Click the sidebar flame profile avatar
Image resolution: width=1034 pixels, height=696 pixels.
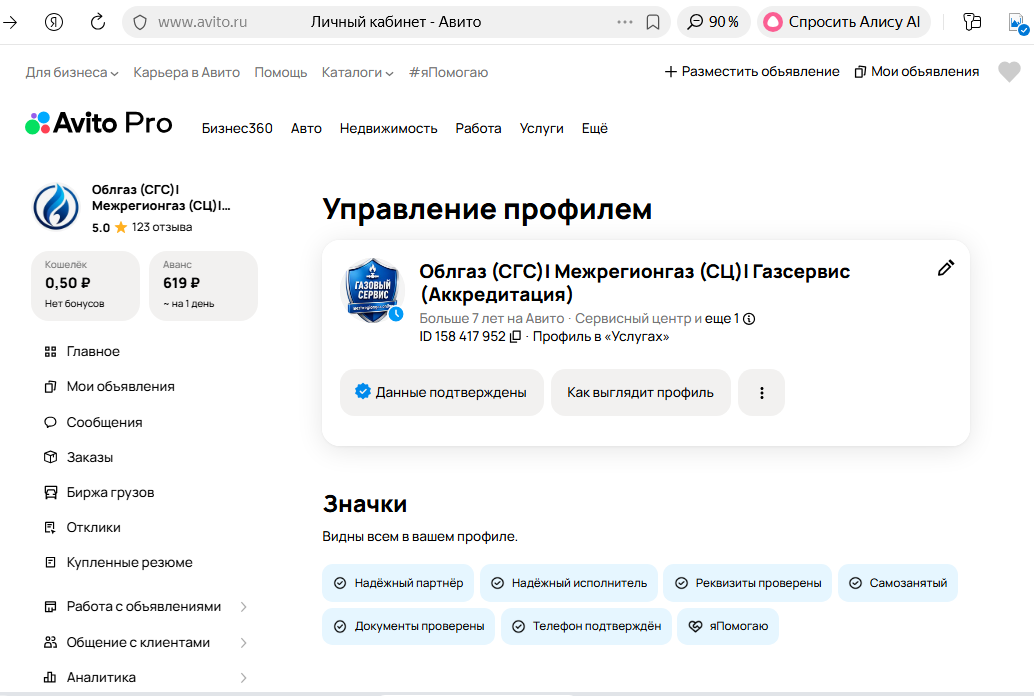point(56,206)
